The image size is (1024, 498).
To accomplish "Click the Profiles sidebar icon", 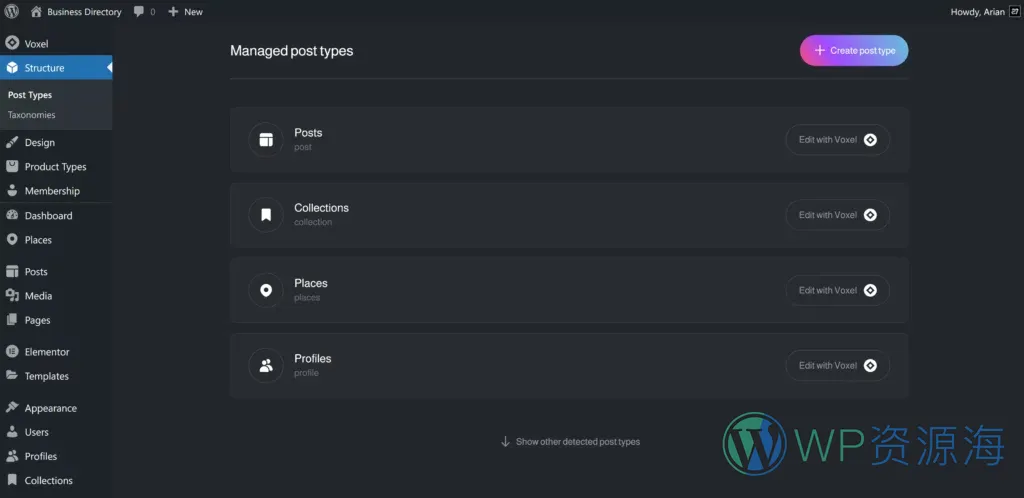I will click(x=12, y=456).
